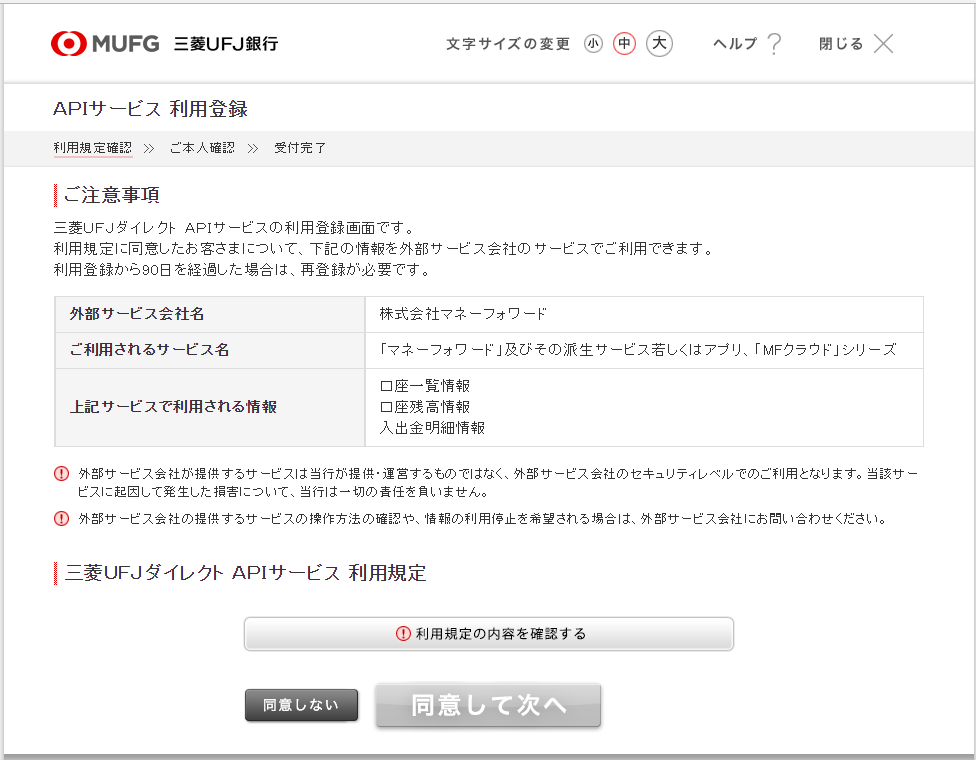
Task: Set text size to medium (中)
Action: (624, 44)
